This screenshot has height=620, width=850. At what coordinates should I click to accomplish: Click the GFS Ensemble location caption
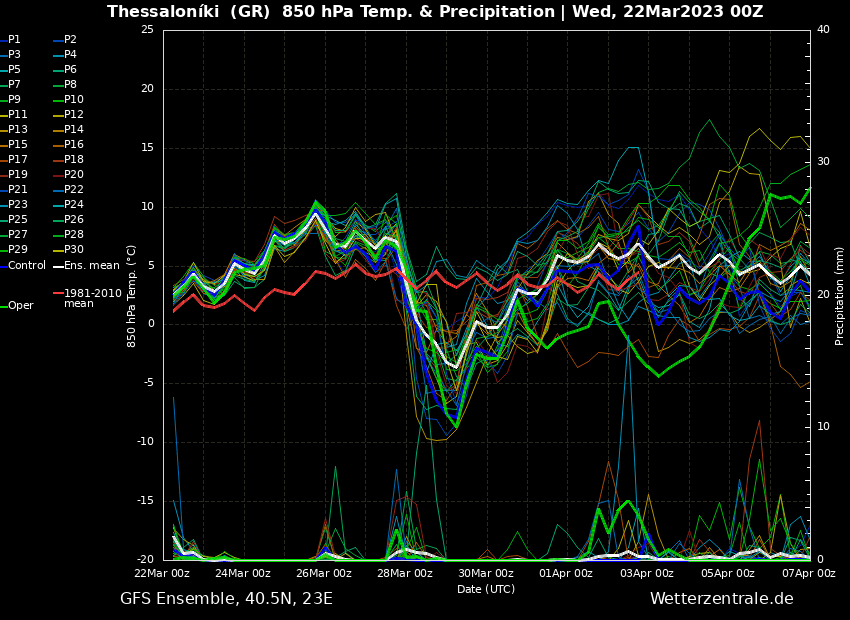click(x=226, y=599)
